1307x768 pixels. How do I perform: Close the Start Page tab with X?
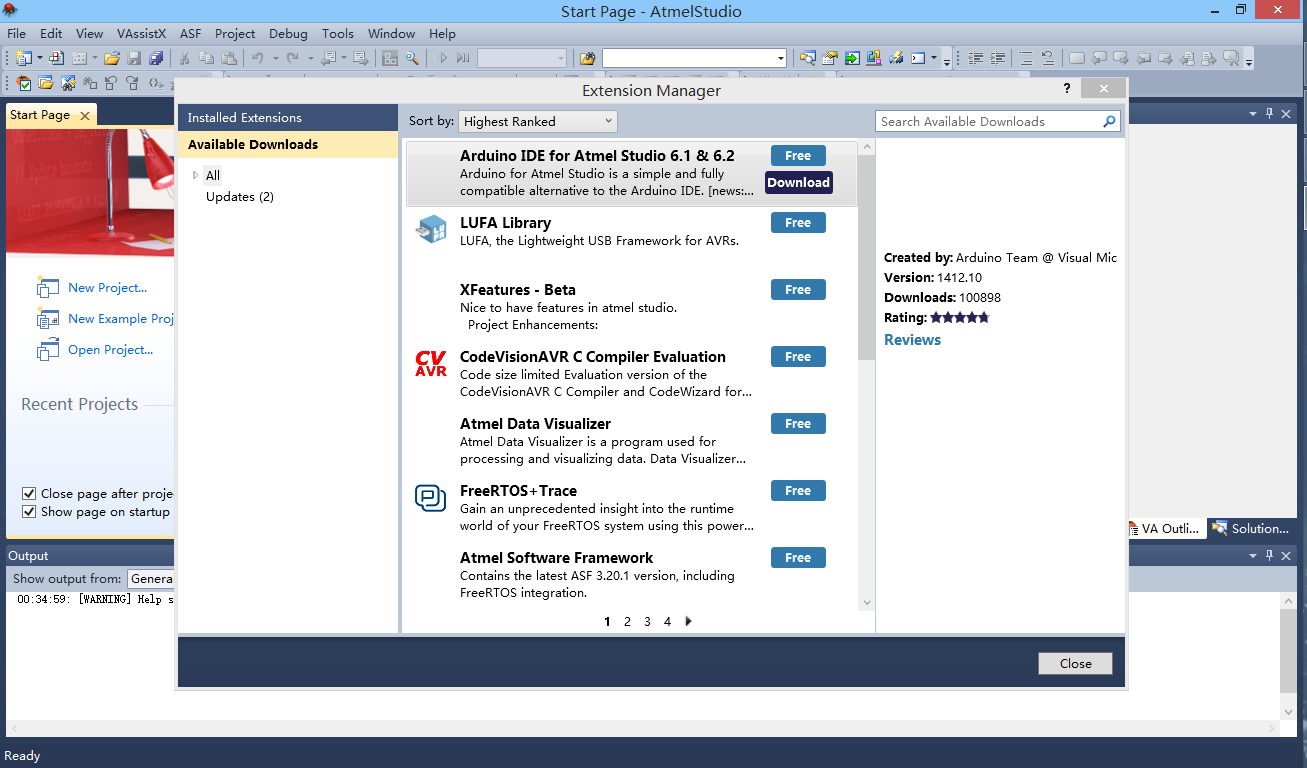(x=85, y=116)
